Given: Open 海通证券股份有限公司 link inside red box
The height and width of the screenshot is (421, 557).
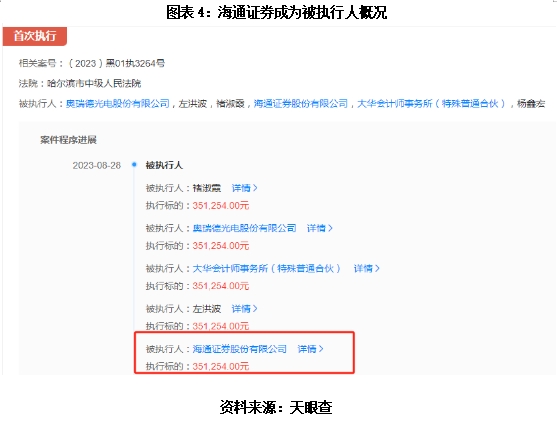Looking at the screenshot, I should (239, 349).
